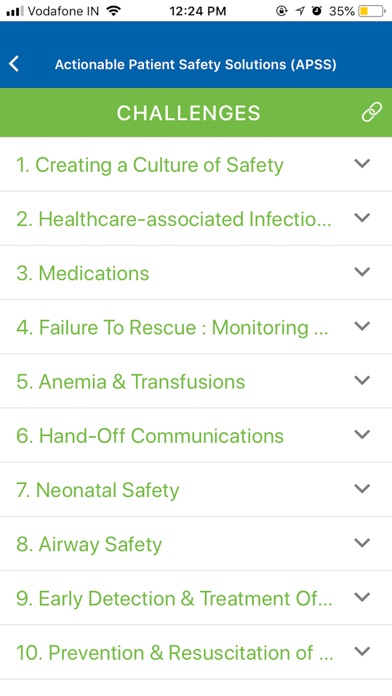Select Failure To Rescue : Monitoring item

[196, 327]
